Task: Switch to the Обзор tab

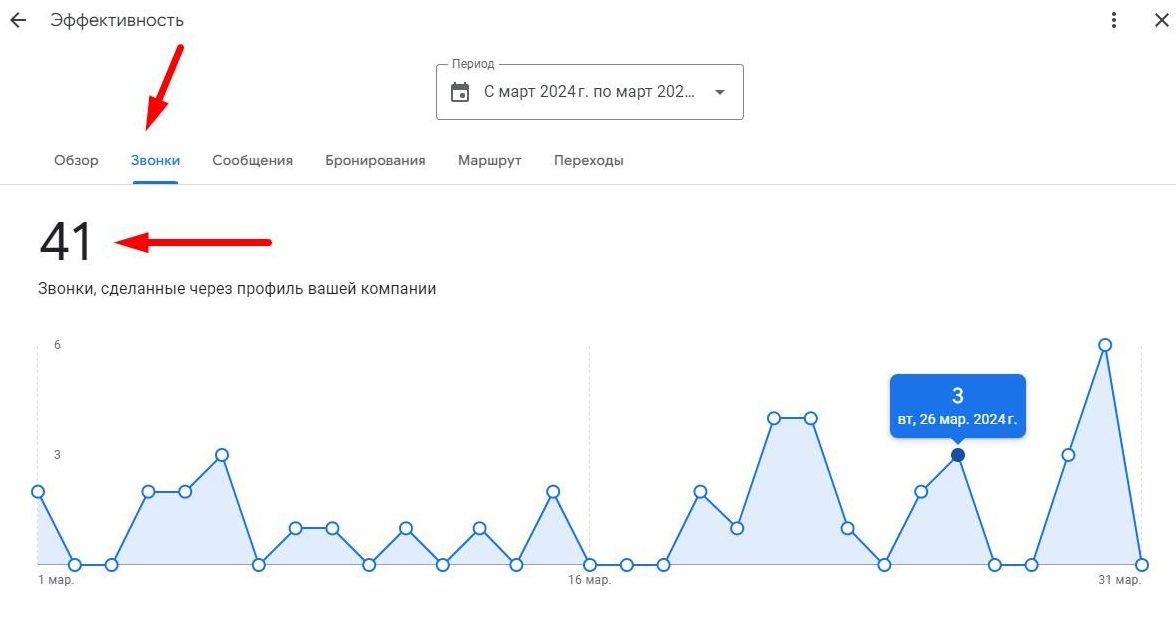Action: [76, 160]
